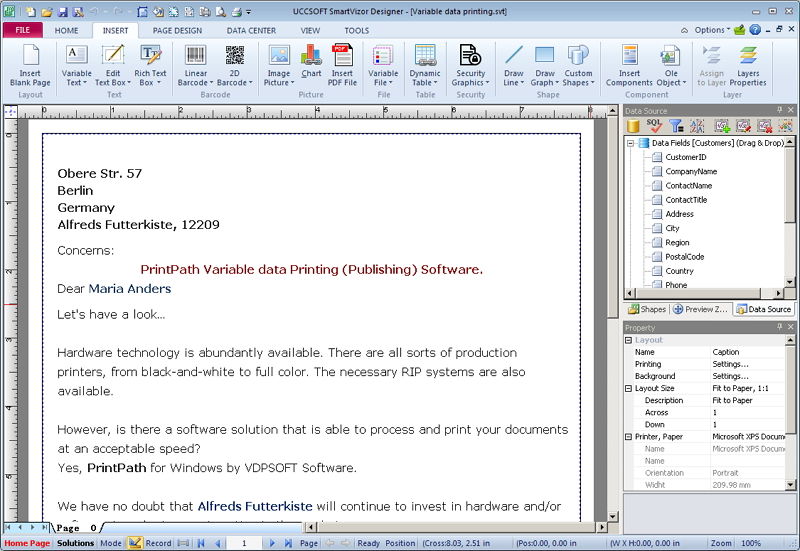This screenshot has width=800, height=551.
Task: Insert a Chart
Action: pyautogui.click(x=311, y=61)
